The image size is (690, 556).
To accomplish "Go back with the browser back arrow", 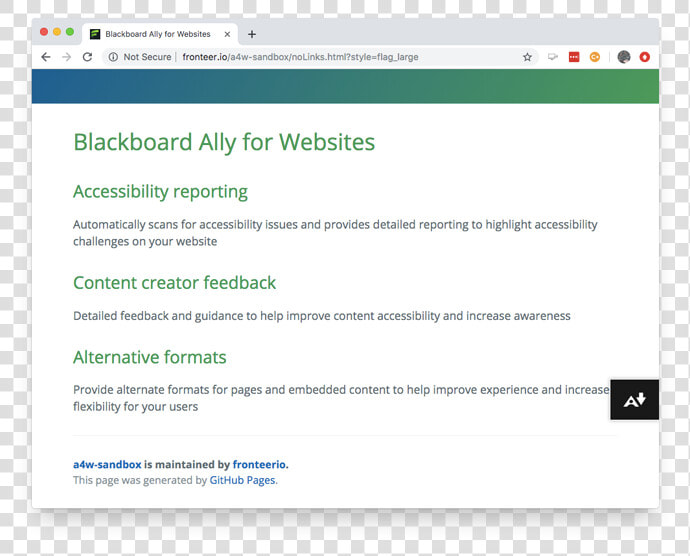I will click(46, 57).
